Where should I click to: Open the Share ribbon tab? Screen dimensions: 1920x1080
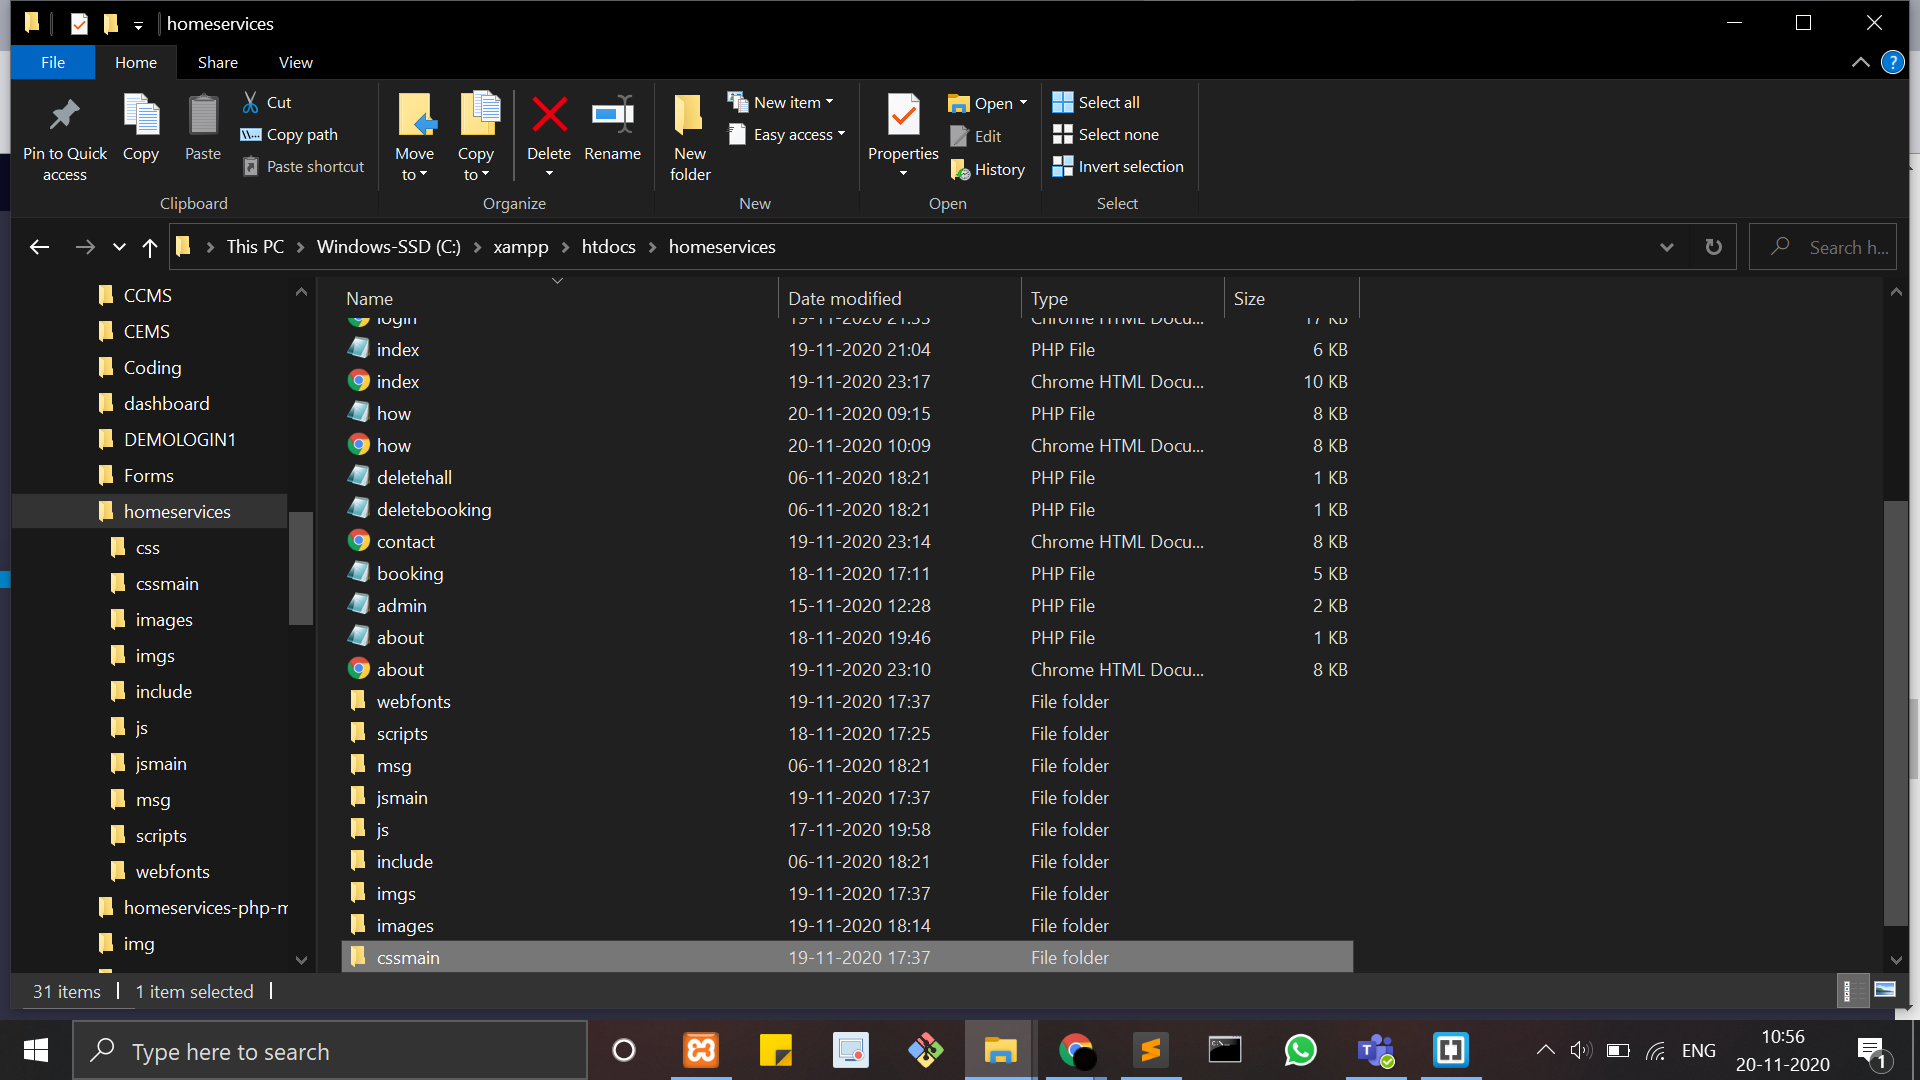[217, 62]
